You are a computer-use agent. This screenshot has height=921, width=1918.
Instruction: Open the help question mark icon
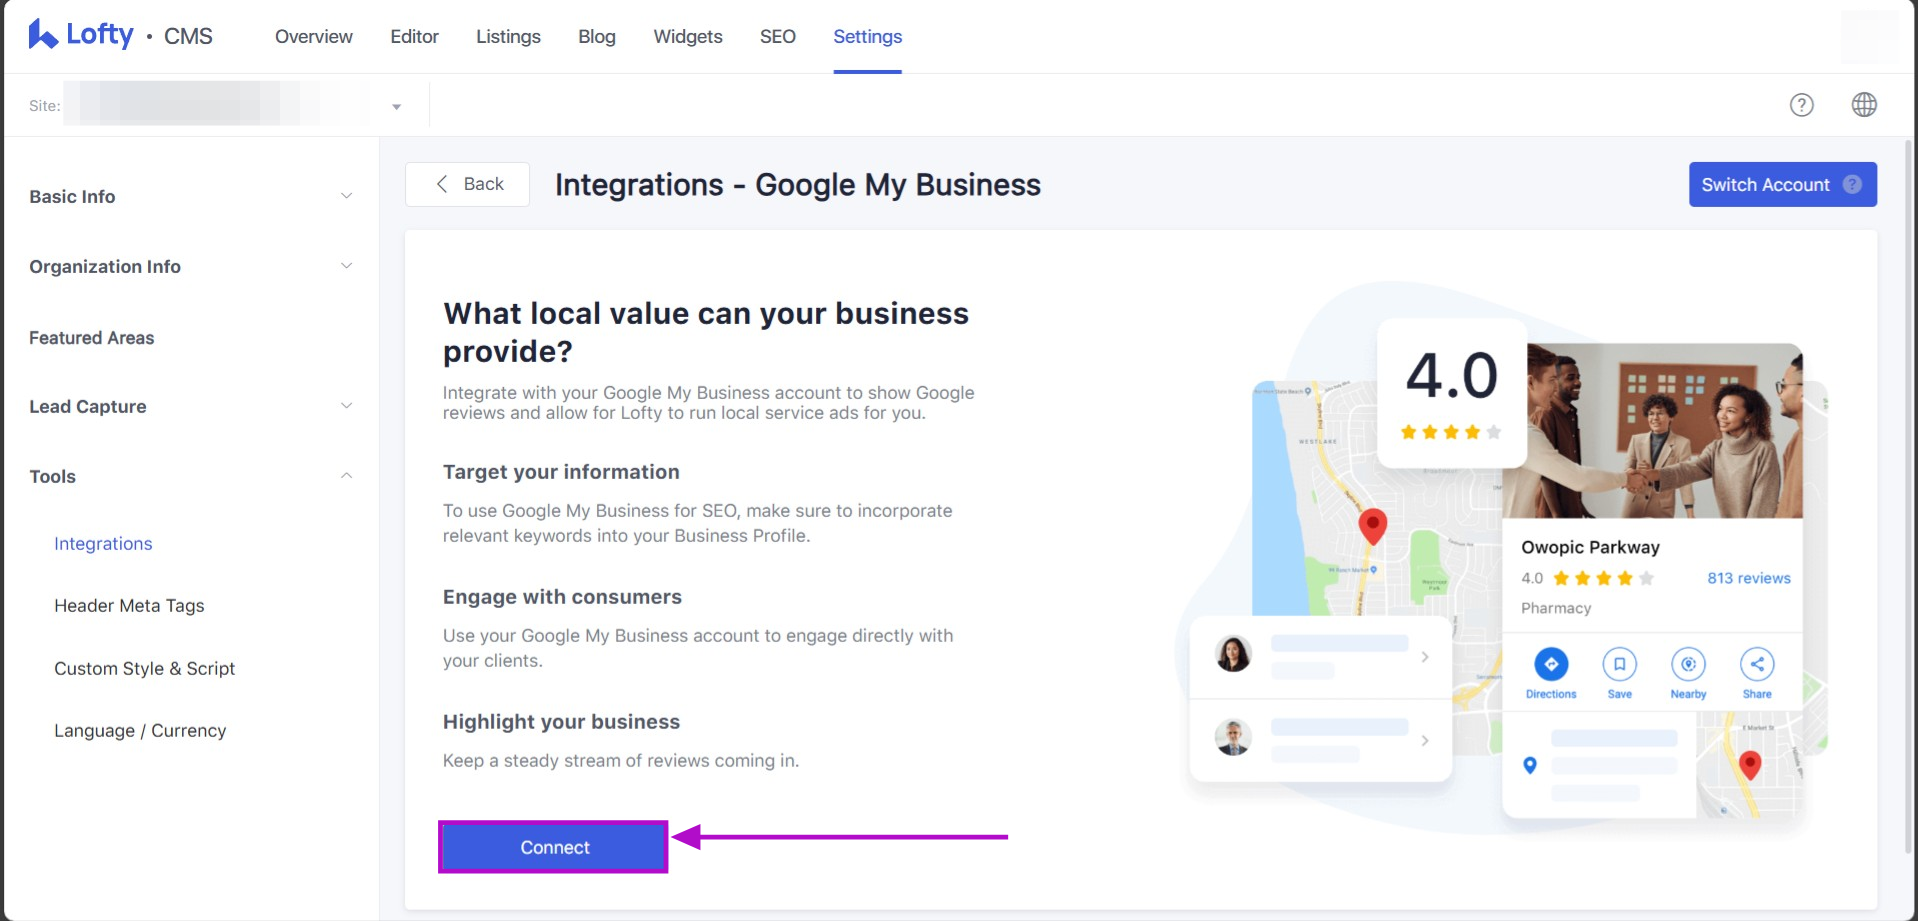(x=1801, y=105)
